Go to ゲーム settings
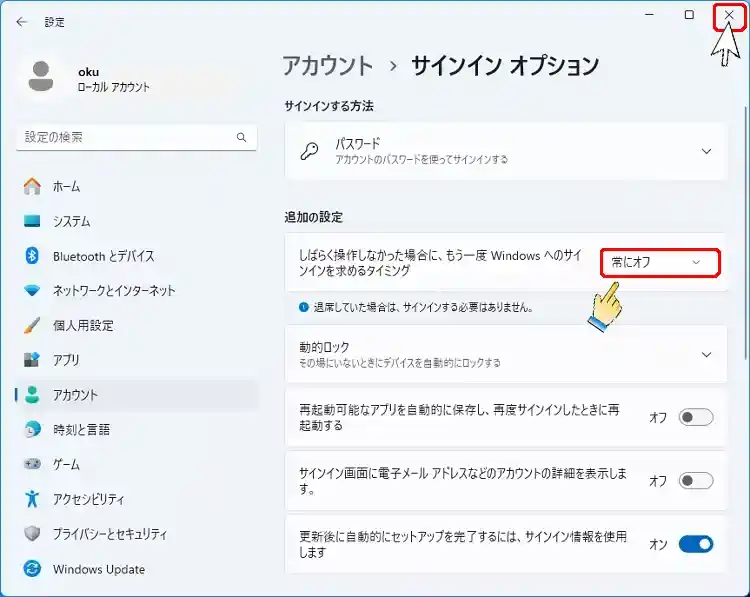The image size is (750, 597). click(137, 464)
